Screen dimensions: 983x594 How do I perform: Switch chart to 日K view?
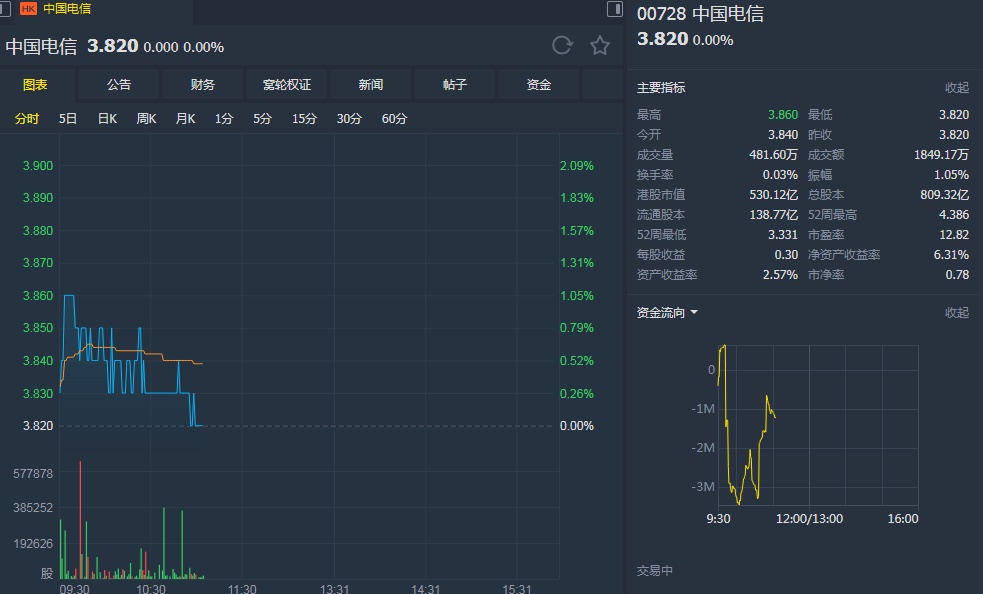107,119
